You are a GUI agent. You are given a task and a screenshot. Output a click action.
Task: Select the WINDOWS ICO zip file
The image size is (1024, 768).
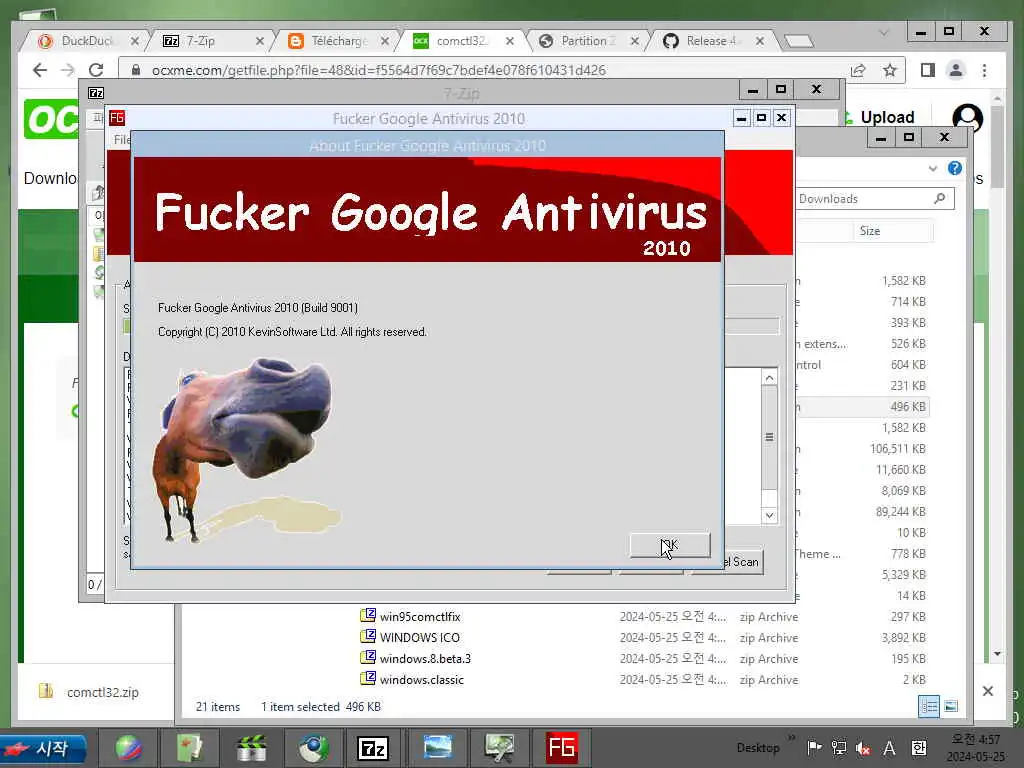point(420,637)
